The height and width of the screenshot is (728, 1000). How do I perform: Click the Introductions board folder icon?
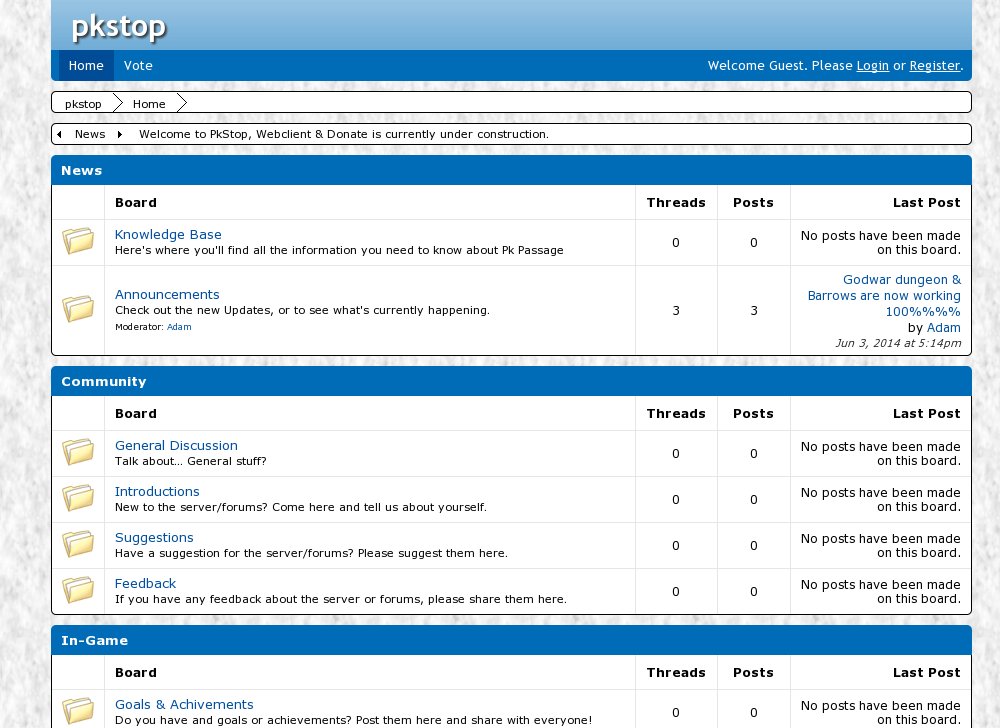click(78, 499)
